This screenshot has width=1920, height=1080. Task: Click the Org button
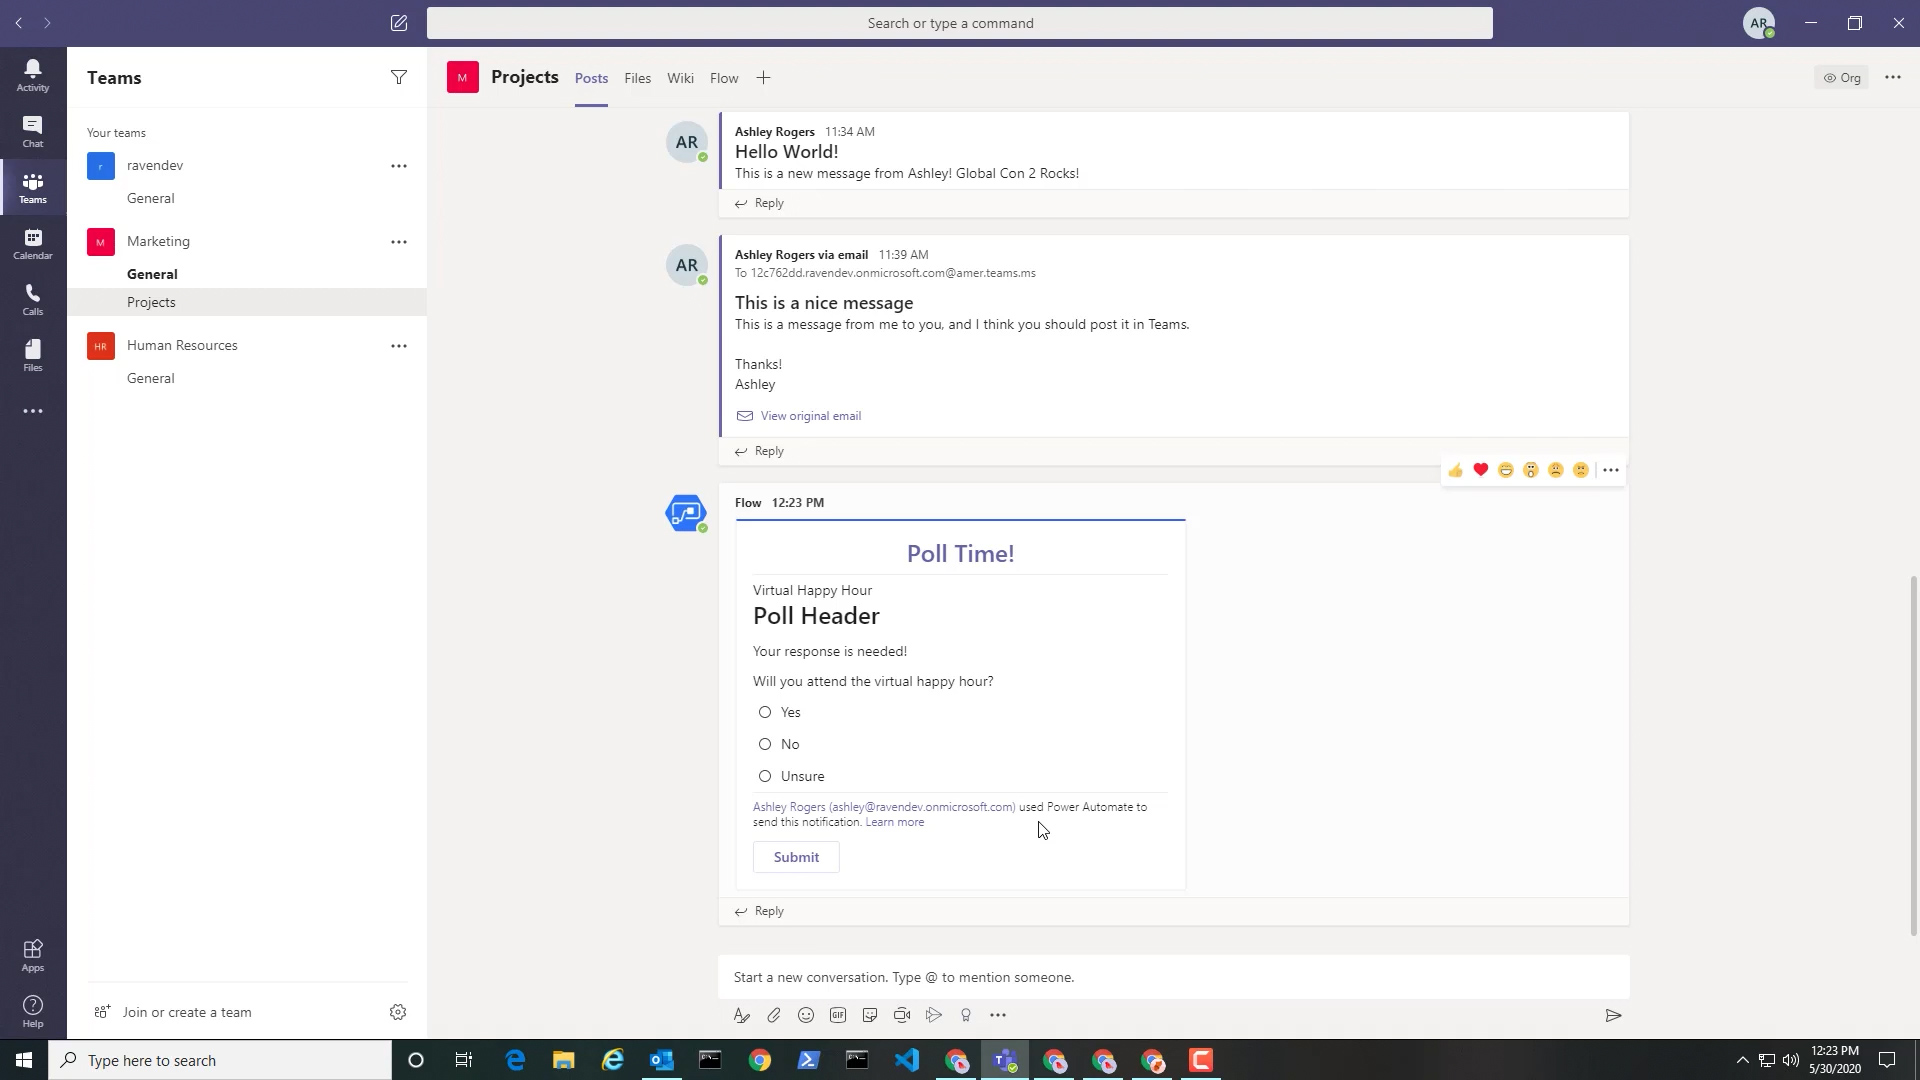(x=1842, y=77)
